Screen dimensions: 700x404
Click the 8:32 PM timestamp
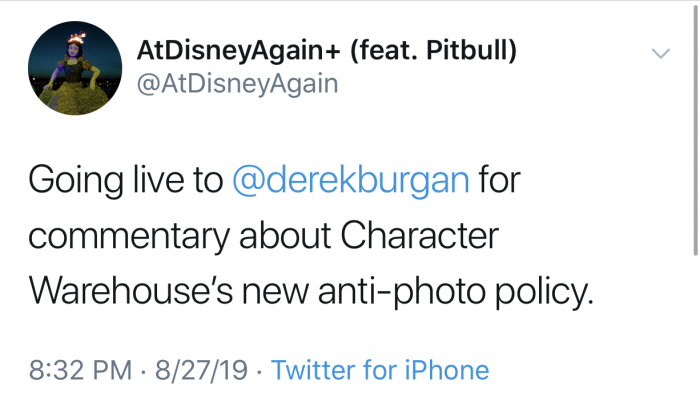click(80, 370)
